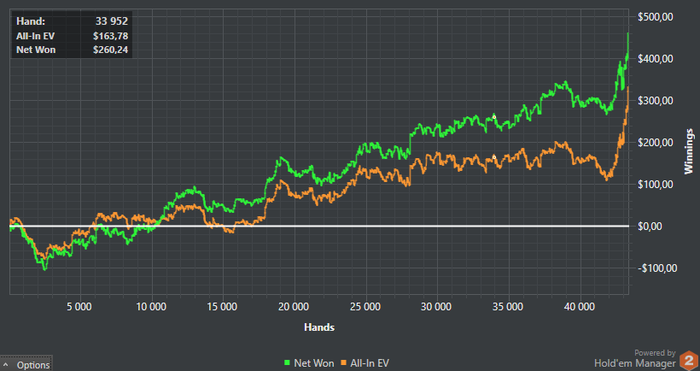Click the $100,00 axis label
The height and width of the screenshot is (371, 700).
point(655,184)
